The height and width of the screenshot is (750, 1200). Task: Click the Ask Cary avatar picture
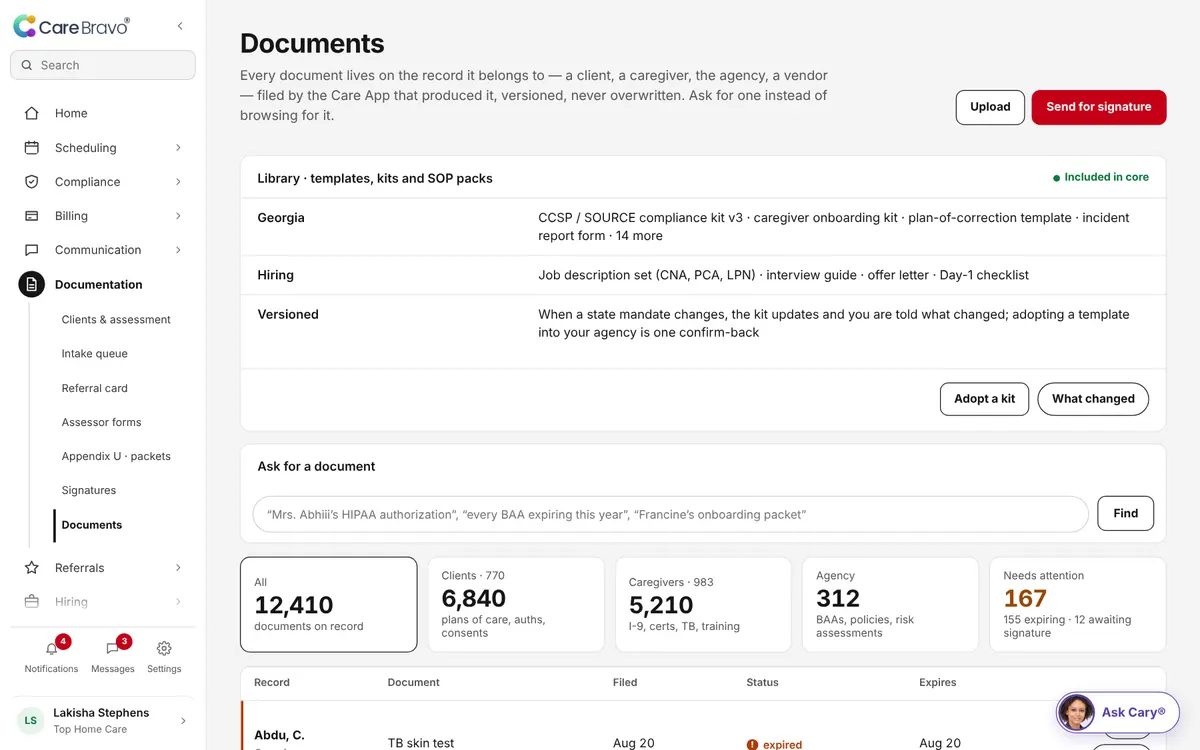pyautogui.click(x=1076, y=712)
